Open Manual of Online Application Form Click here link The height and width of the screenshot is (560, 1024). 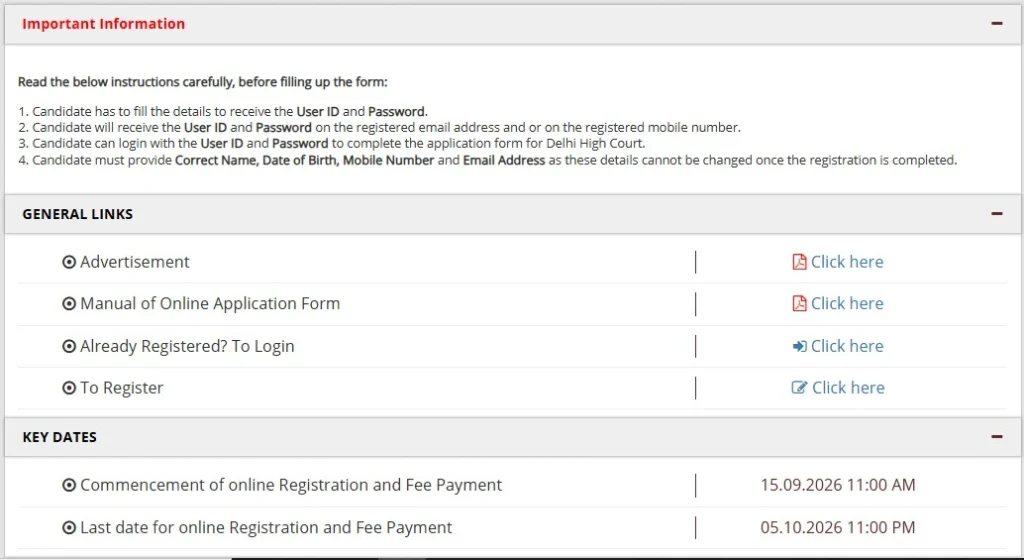(x=847, y=303)
